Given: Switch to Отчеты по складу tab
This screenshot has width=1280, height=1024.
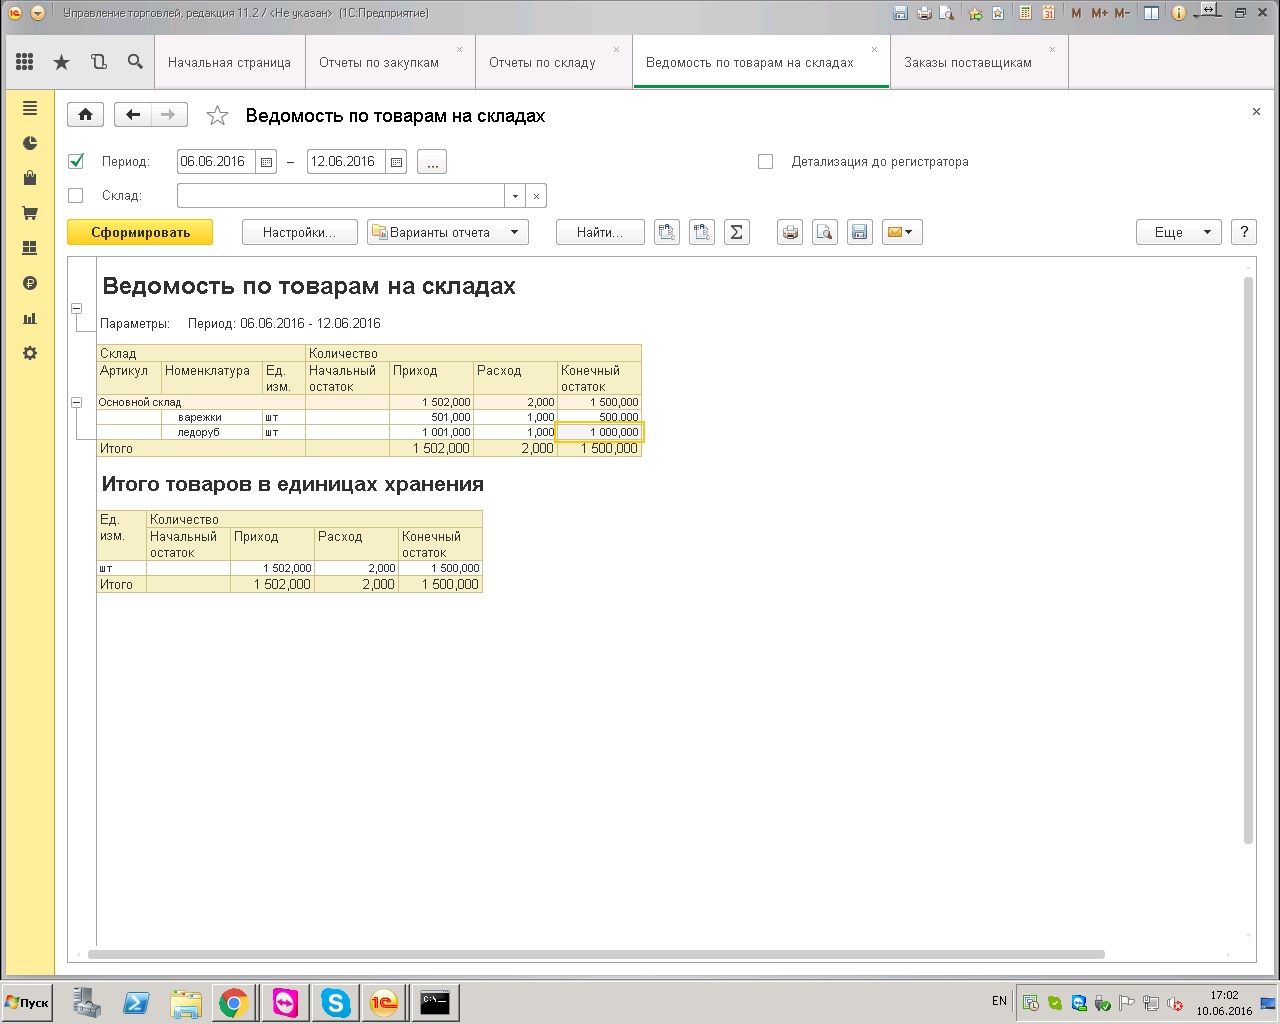Looking at the screenshot, I should point(542,62).
